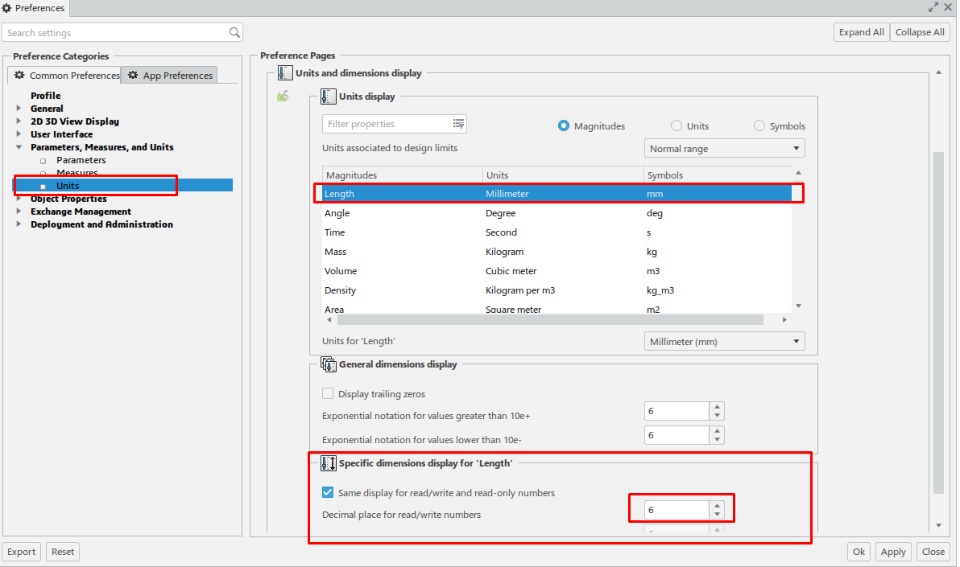
Task: Select the Units radio button
Action: (x=677, y=126)
